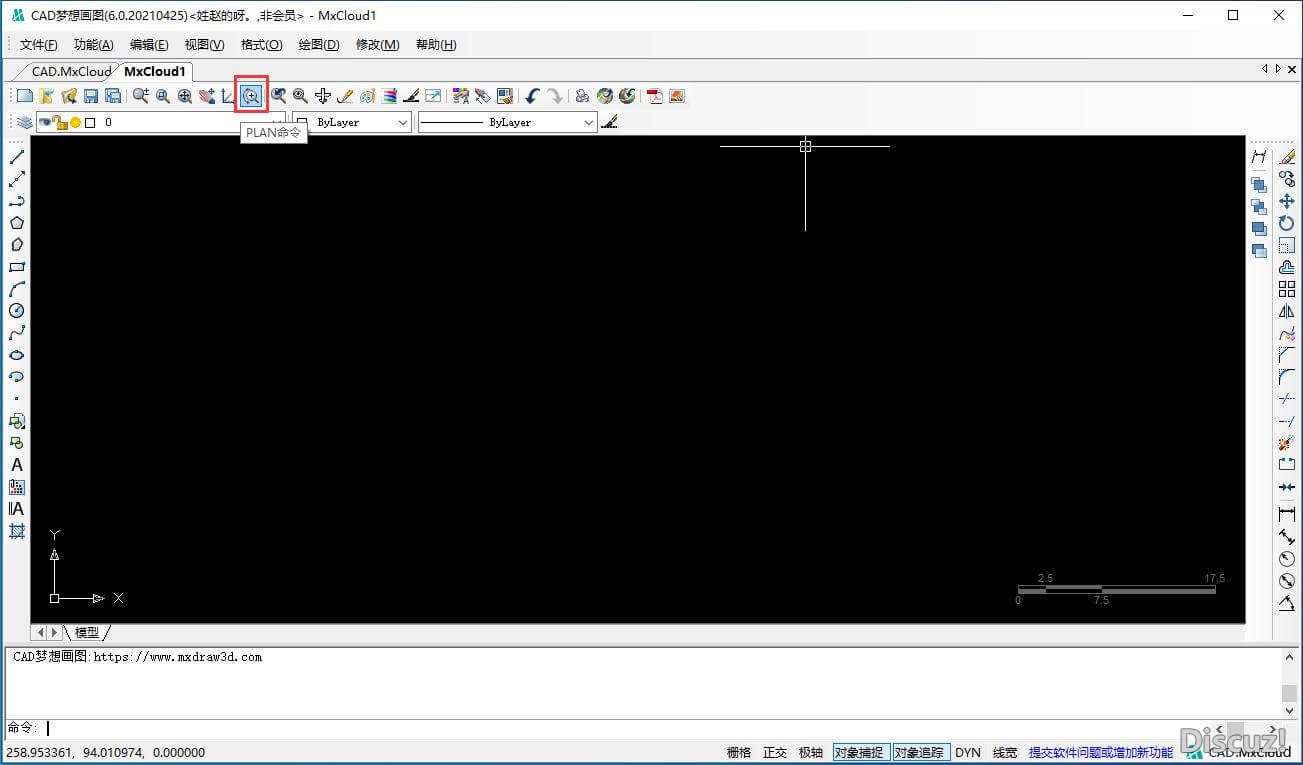Screen dimensions: 1303x765
Task: Toggle 对象追踪 object tracking
Action: [919, 752]
